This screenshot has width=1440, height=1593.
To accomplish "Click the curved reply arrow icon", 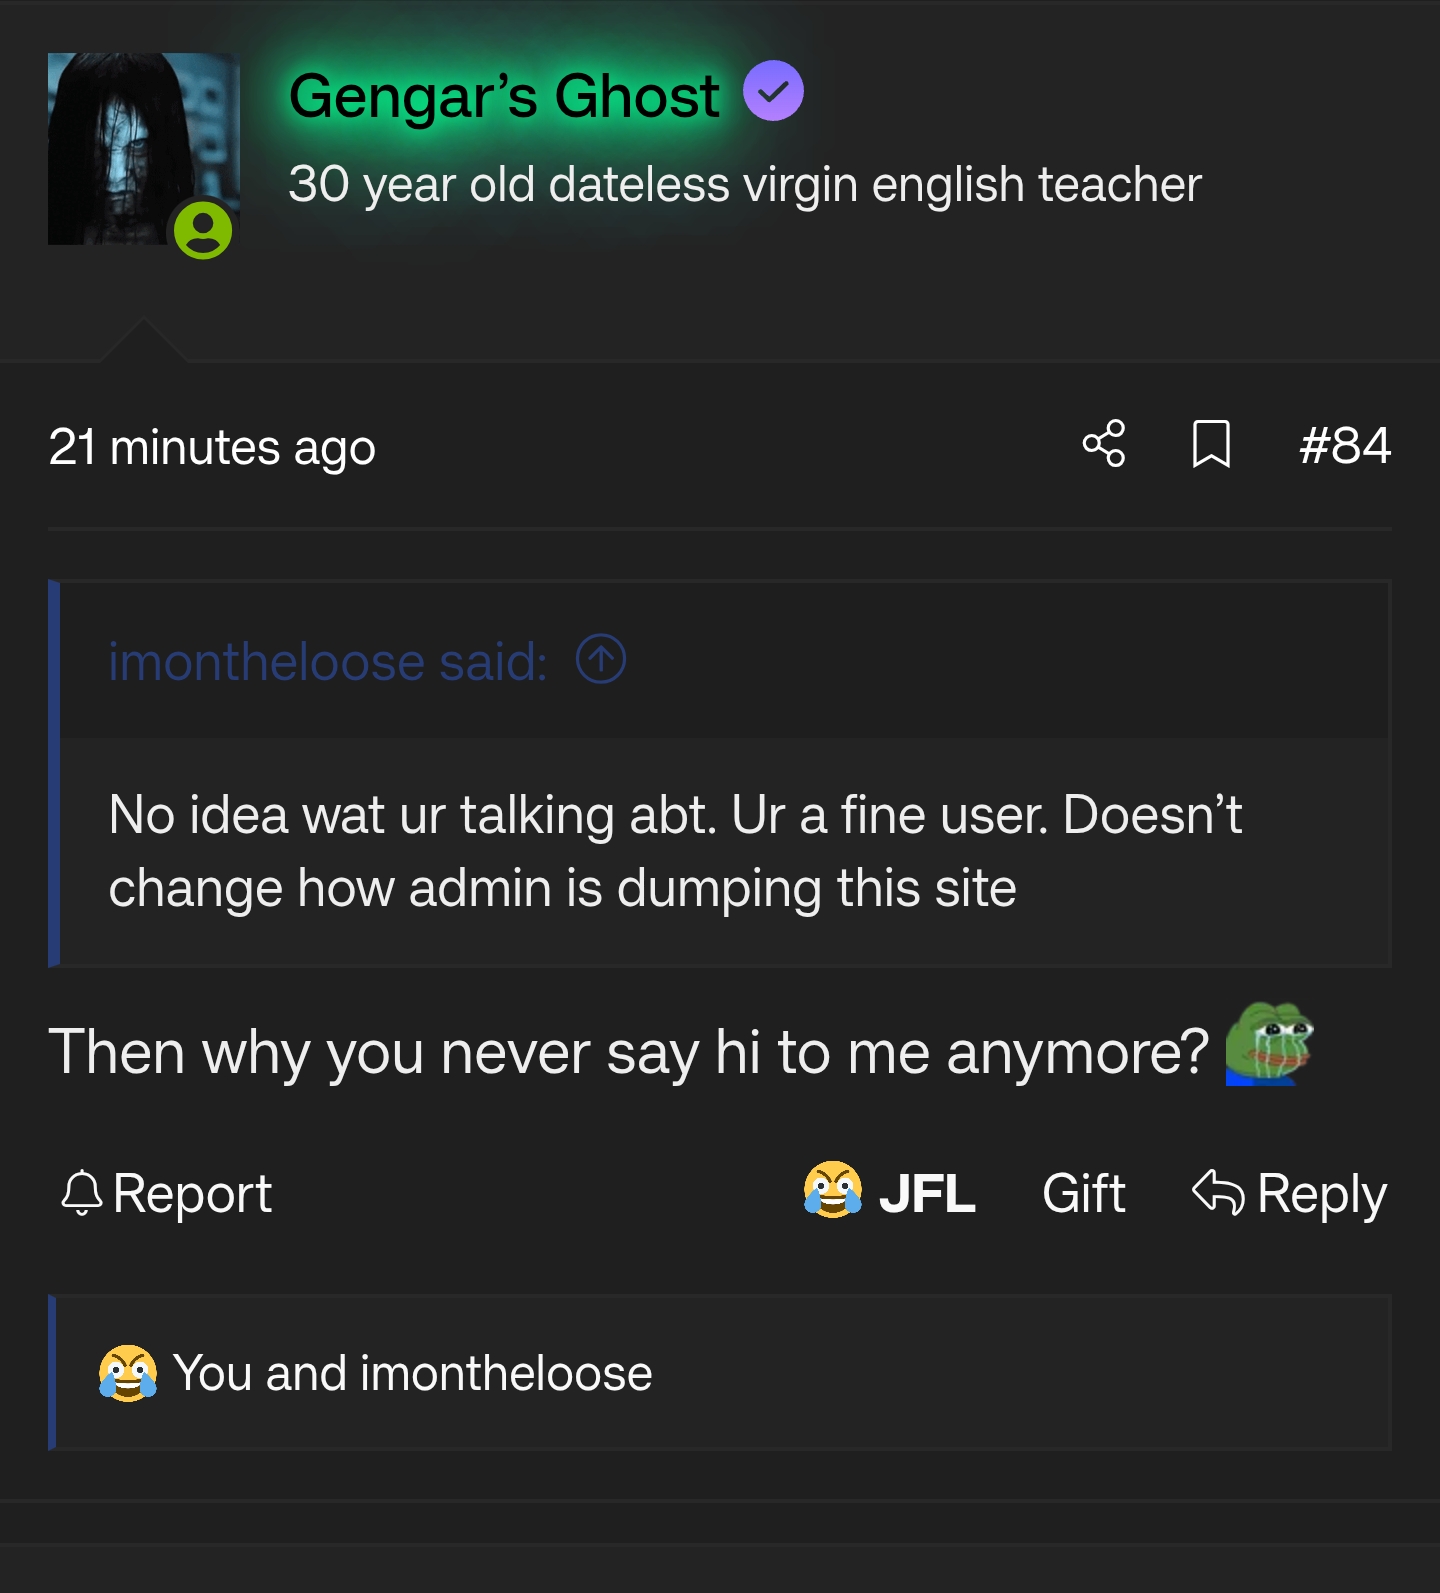I will (x=1217, y=1191).
